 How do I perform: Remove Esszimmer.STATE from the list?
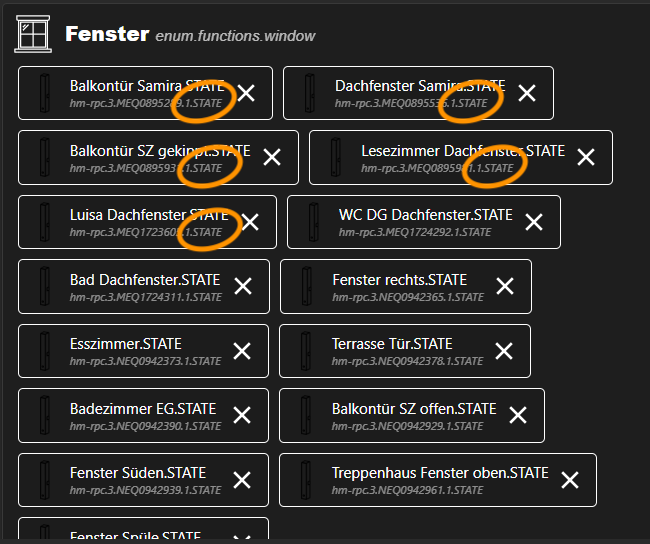242,351
